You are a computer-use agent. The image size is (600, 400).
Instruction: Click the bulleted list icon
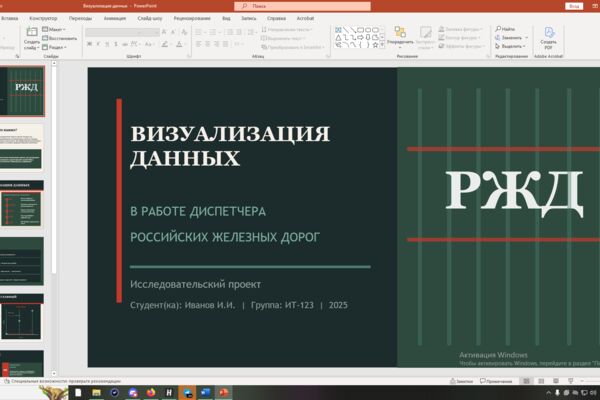tap(200, 32)
